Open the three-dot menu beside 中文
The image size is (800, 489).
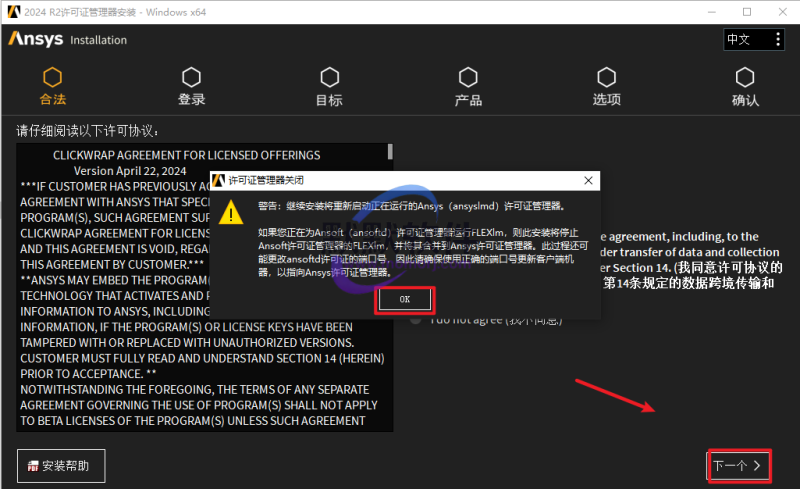[773, 39]
